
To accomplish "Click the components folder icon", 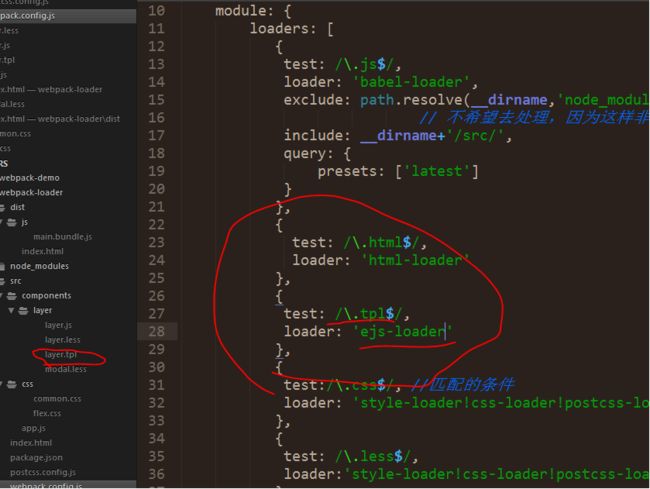I will (x=12, y=296).
